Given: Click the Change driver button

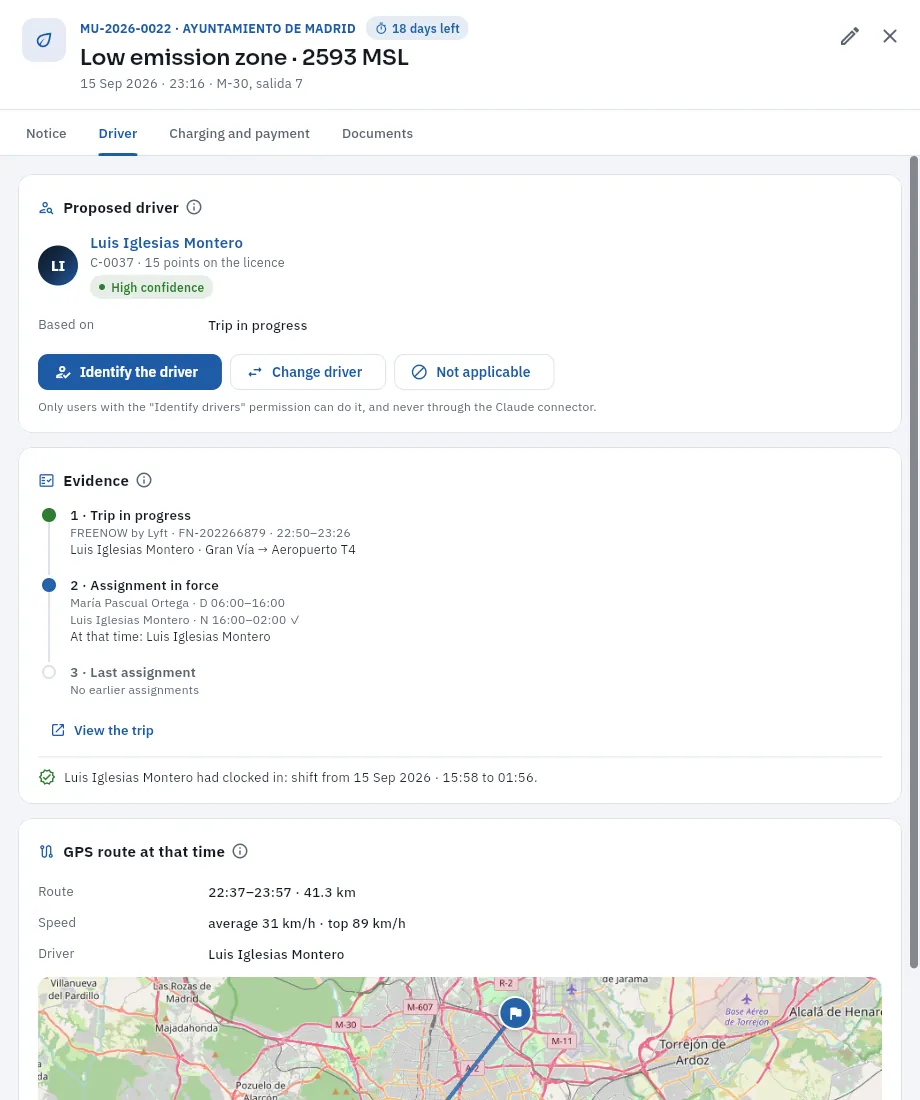Looking at the screenshot, I should click(x=308, y=372).
